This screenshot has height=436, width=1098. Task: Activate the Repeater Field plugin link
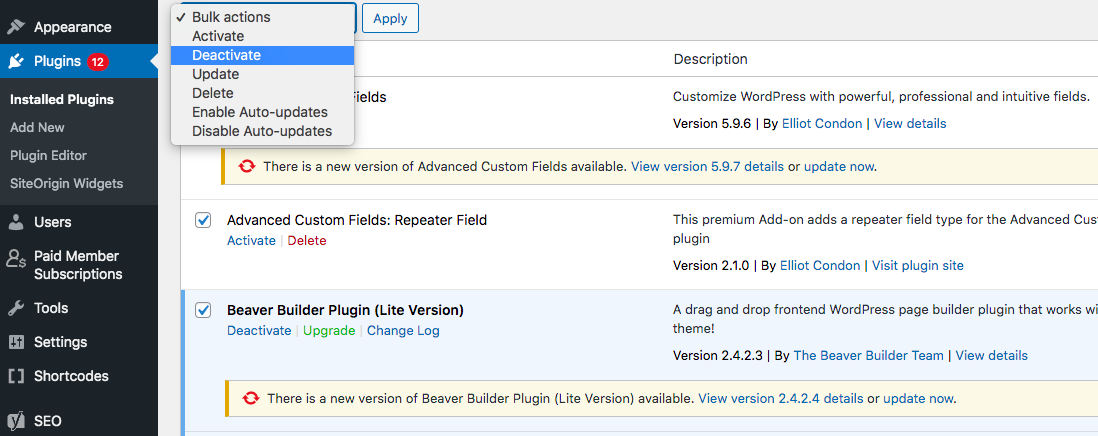coord(251,241)
